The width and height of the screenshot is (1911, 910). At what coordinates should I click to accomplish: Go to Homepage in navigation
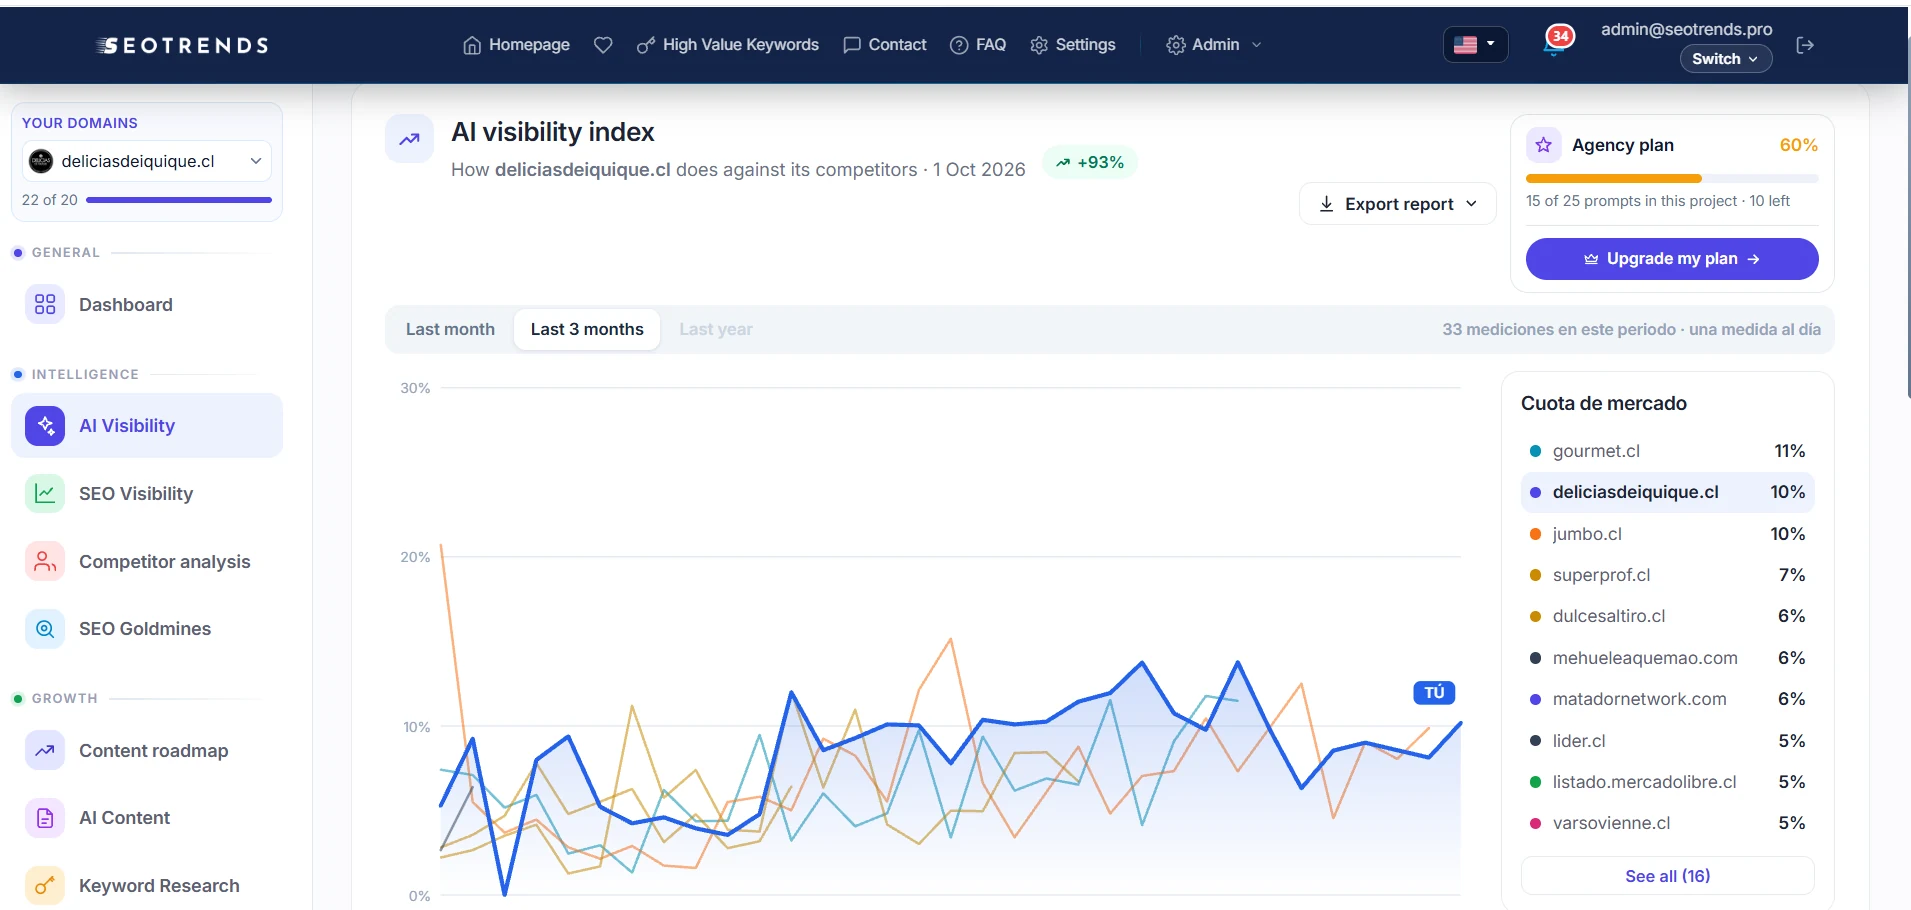click(516, 45)
